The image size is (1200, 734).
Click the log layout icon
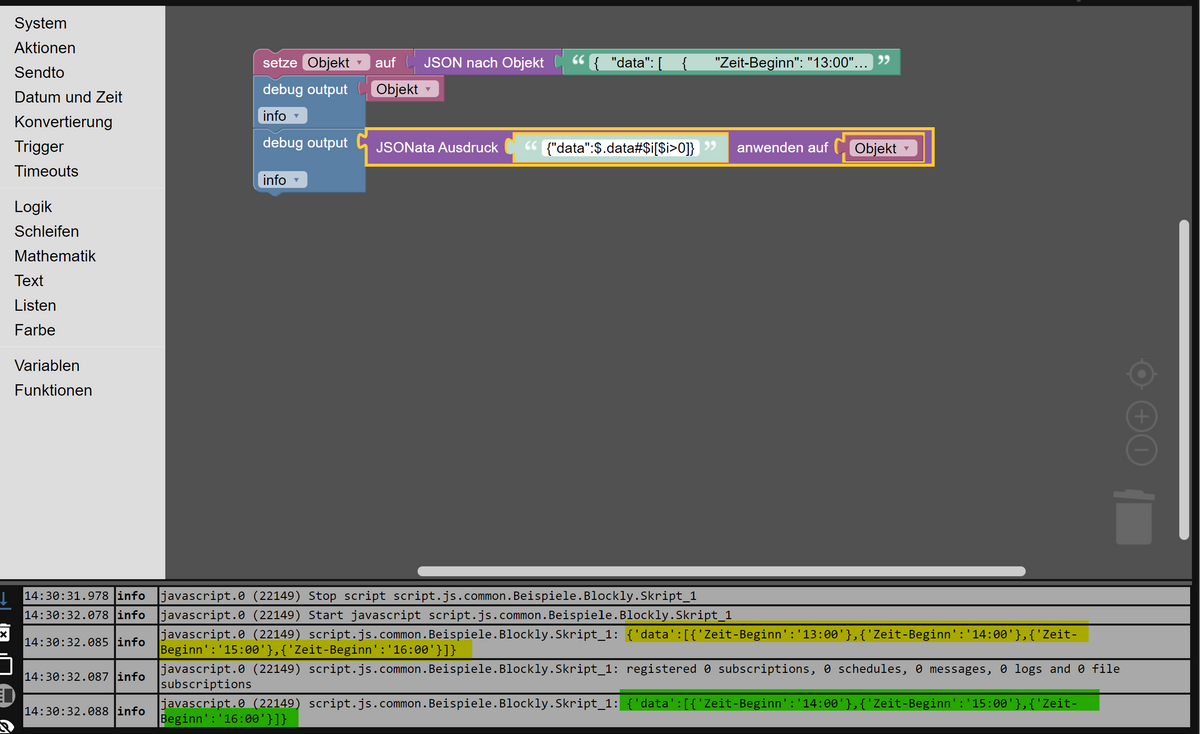coord(5,695)
